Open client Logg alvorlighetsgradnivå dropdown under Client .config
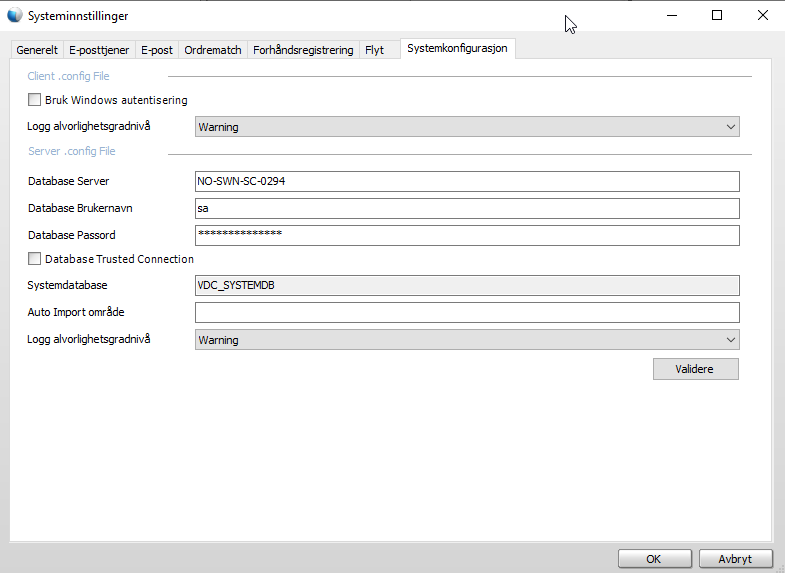This screenshot has width=785, height=573. point(467,127)
